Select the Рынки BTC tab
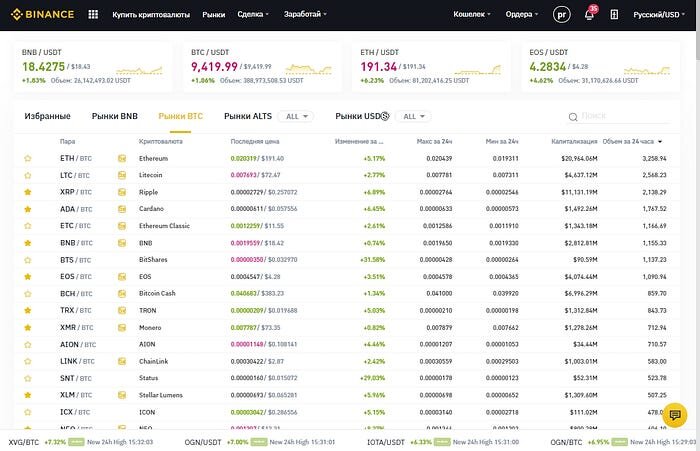The height and width of the screenshot is (451, 700). pos(180,116)
